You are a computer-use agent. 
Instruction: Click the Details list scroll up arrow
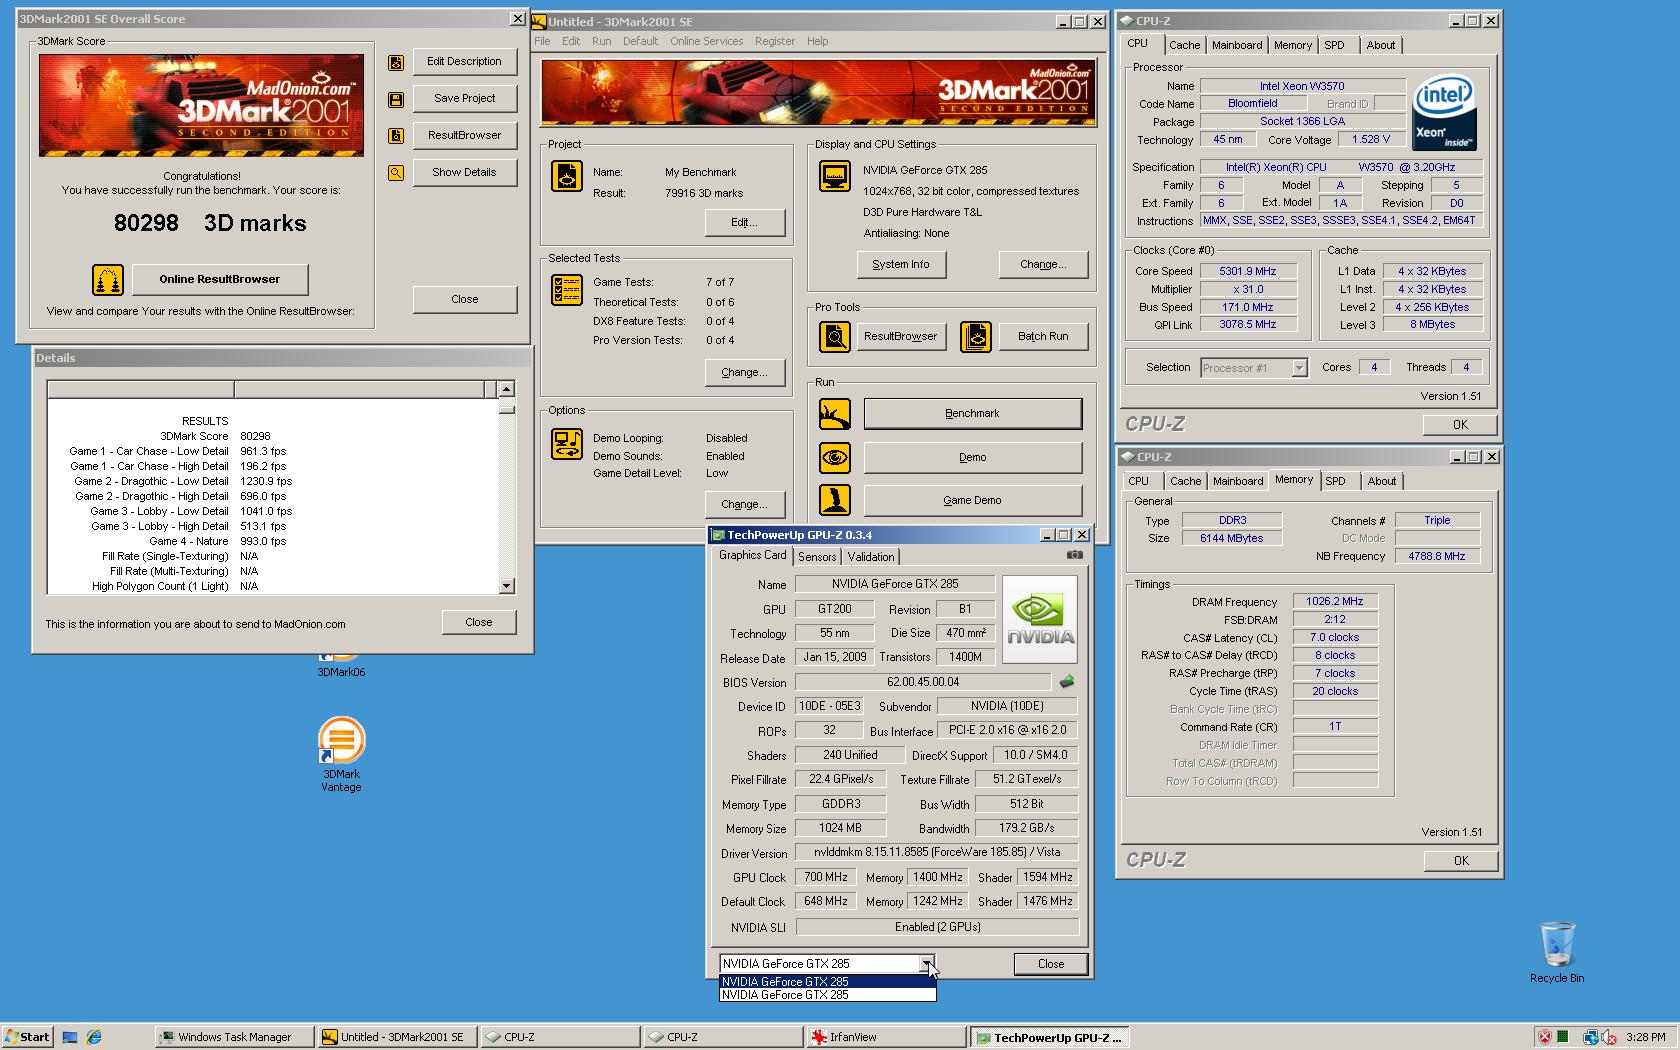tap(506, 389)
